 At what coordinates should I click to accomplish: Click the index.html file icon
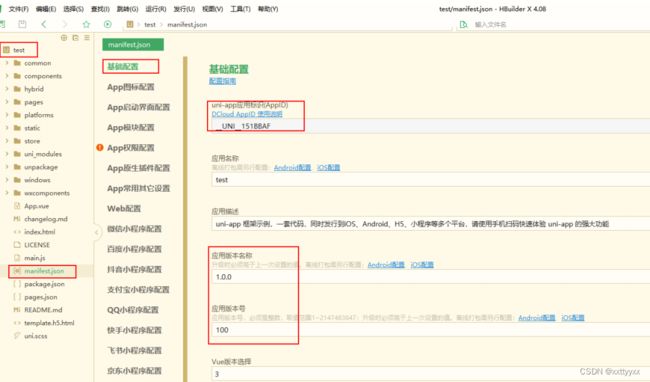17,232
